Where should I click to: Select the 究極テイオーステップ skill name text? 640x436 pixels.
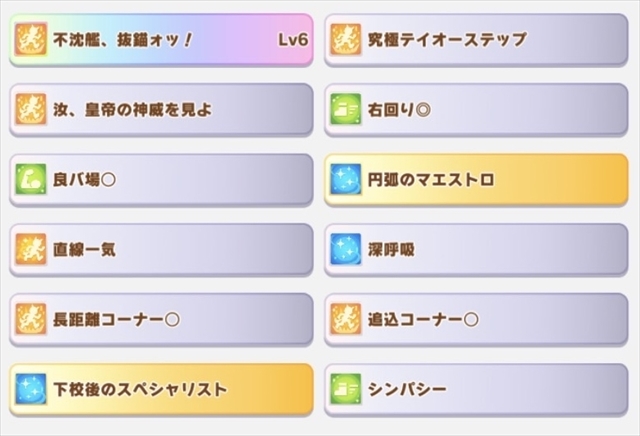click(447, 40)
